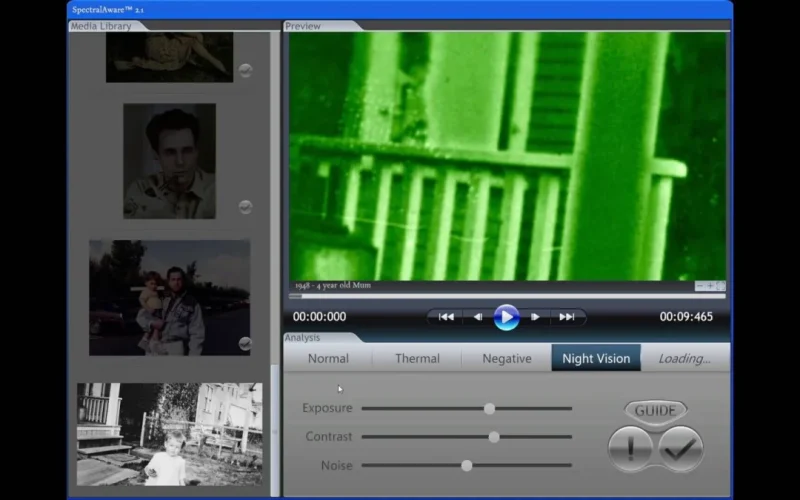Play the preview video
Image resolution: width=800 pixels, height=500 pixels.
click(506, 317)
